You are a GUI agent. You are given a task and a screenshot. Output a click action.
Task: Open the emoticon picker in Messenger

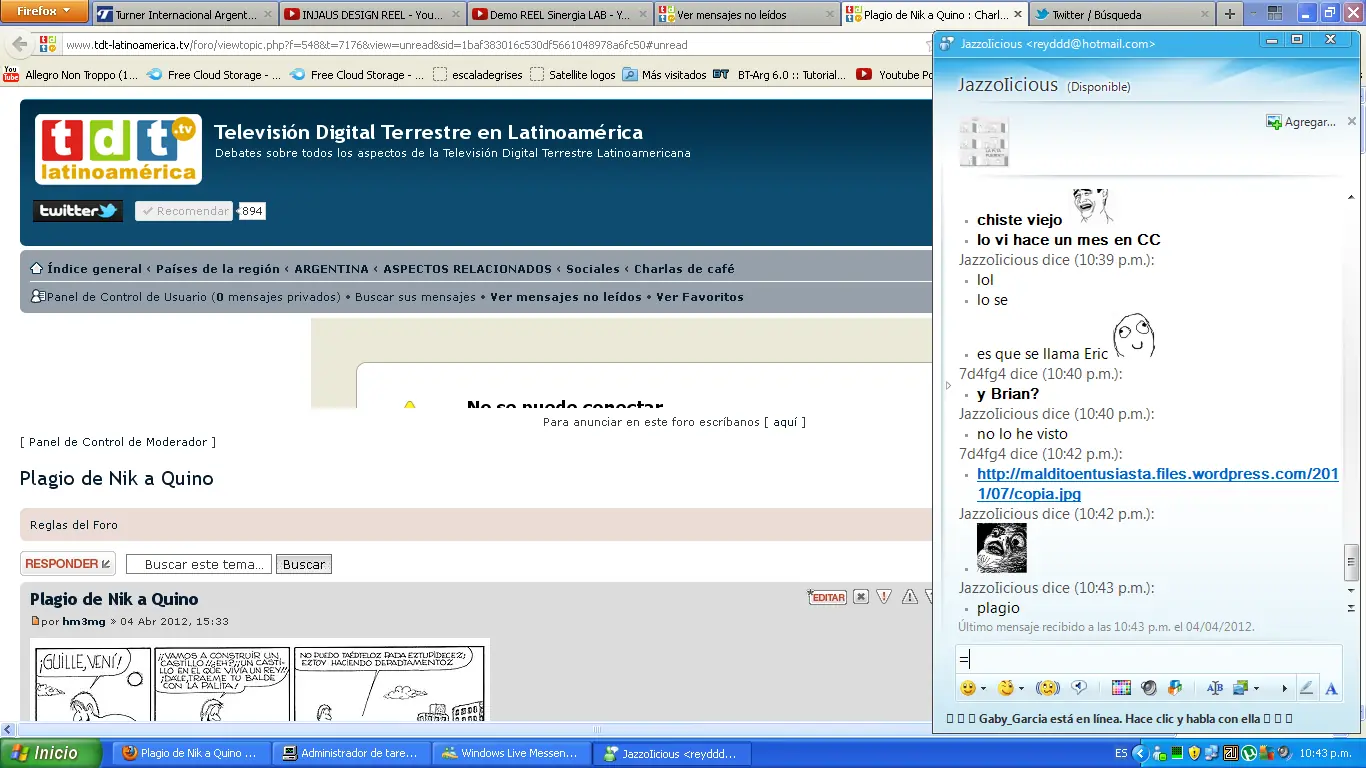coord(967,688)
